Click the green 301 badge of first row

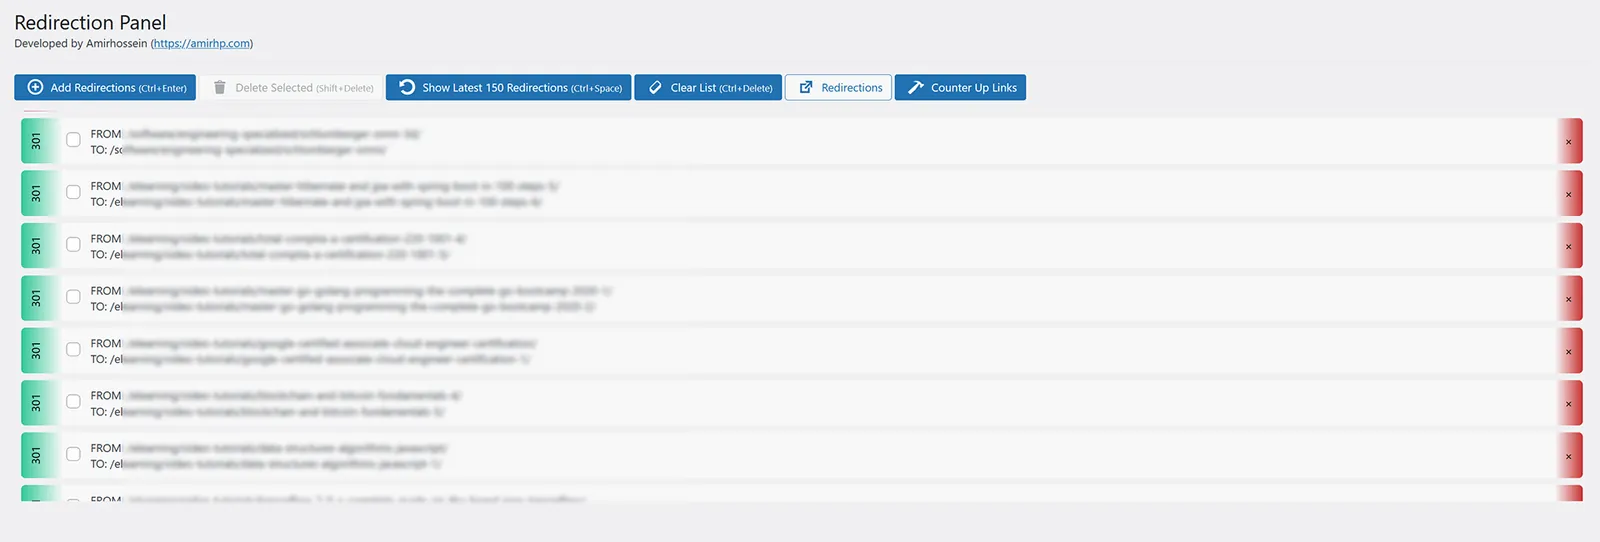pyautogui.click(x=38, y=141)
